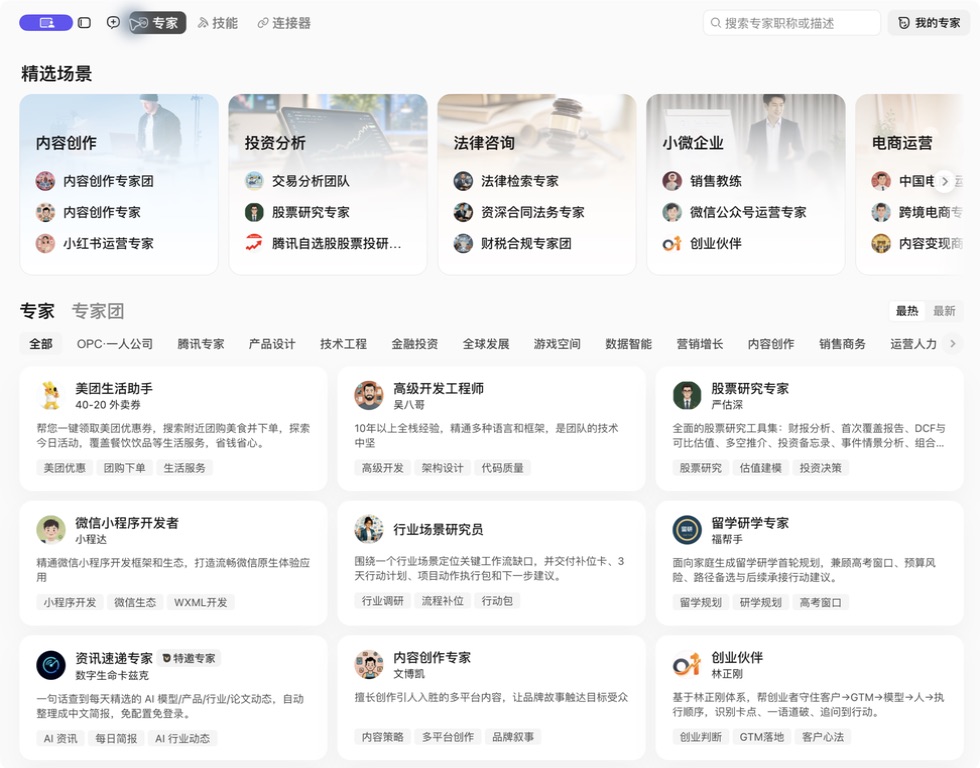Filter by 全球发展 category
Screen dimensions: 980x768
click(x=486, y=344)
